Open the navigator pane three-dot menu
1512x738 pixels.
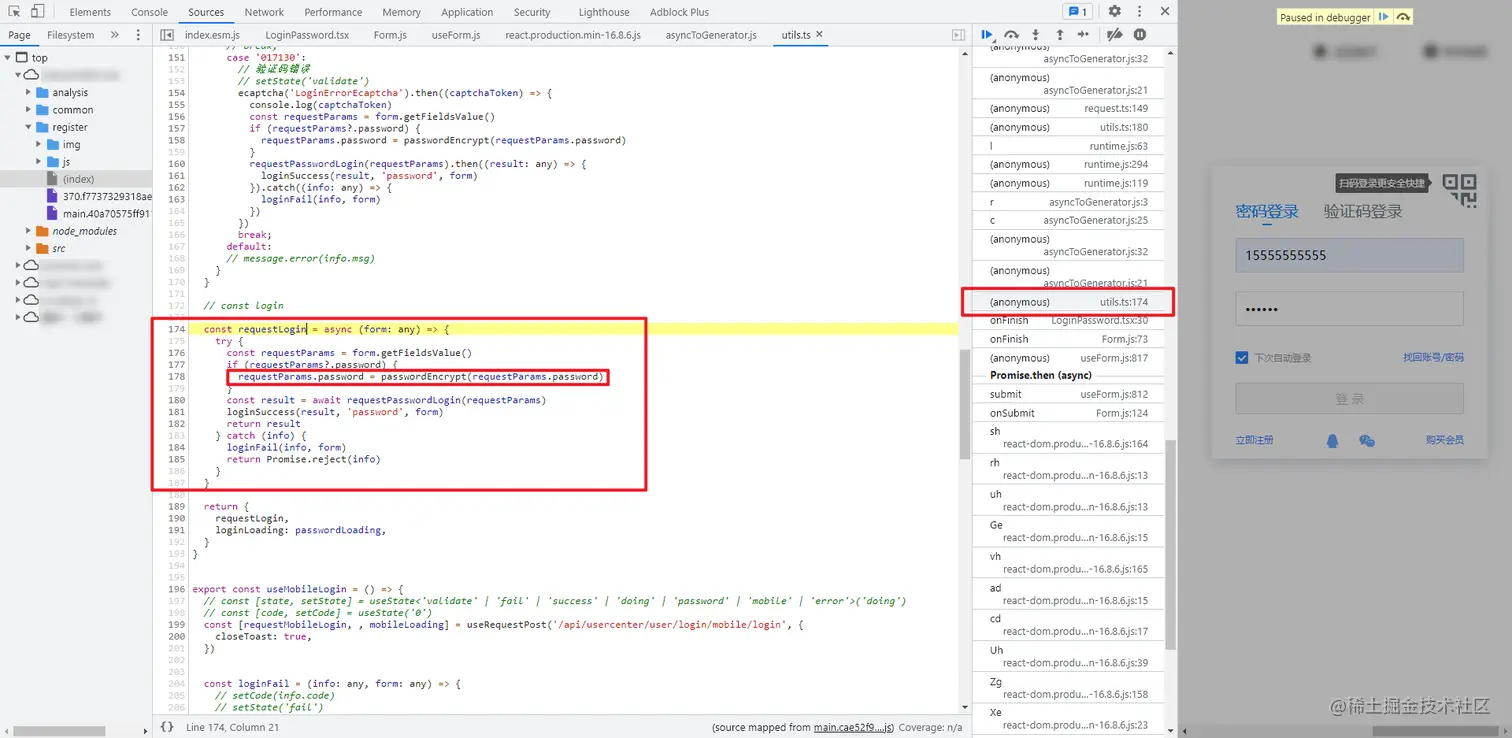139,35
